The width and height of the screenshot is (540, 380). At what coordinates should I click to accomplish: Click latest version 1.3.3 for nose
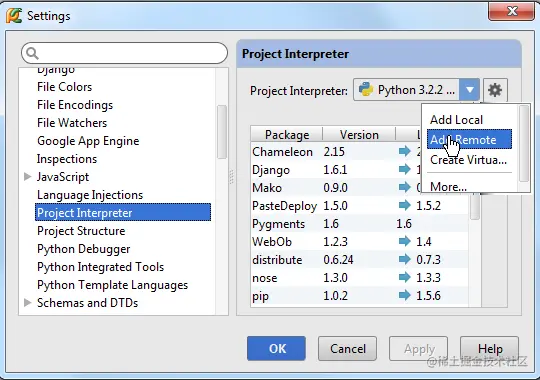[x=428, y=277]
